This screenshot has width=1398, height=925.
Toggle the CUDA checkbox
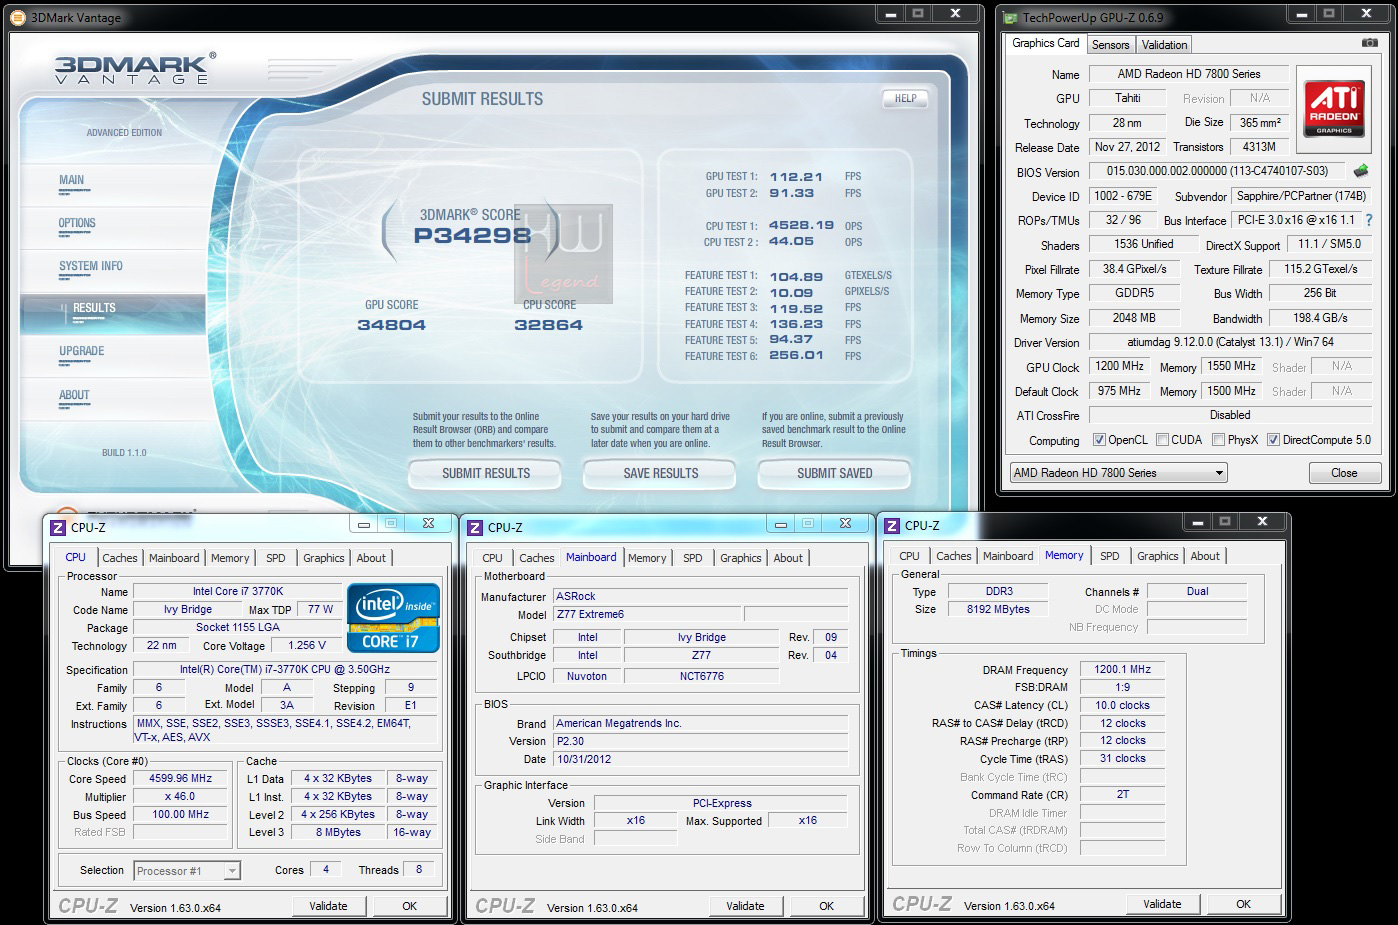tap(1162, 440)
